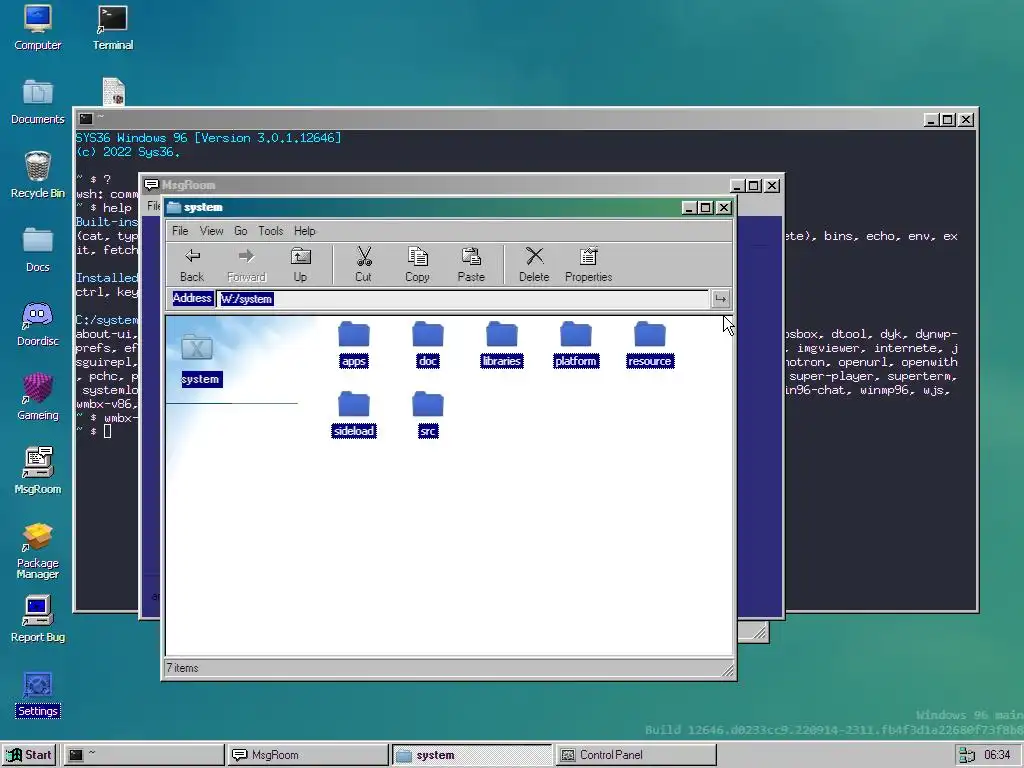Click the Paste clipboard toolbar icon

(471, 264)
